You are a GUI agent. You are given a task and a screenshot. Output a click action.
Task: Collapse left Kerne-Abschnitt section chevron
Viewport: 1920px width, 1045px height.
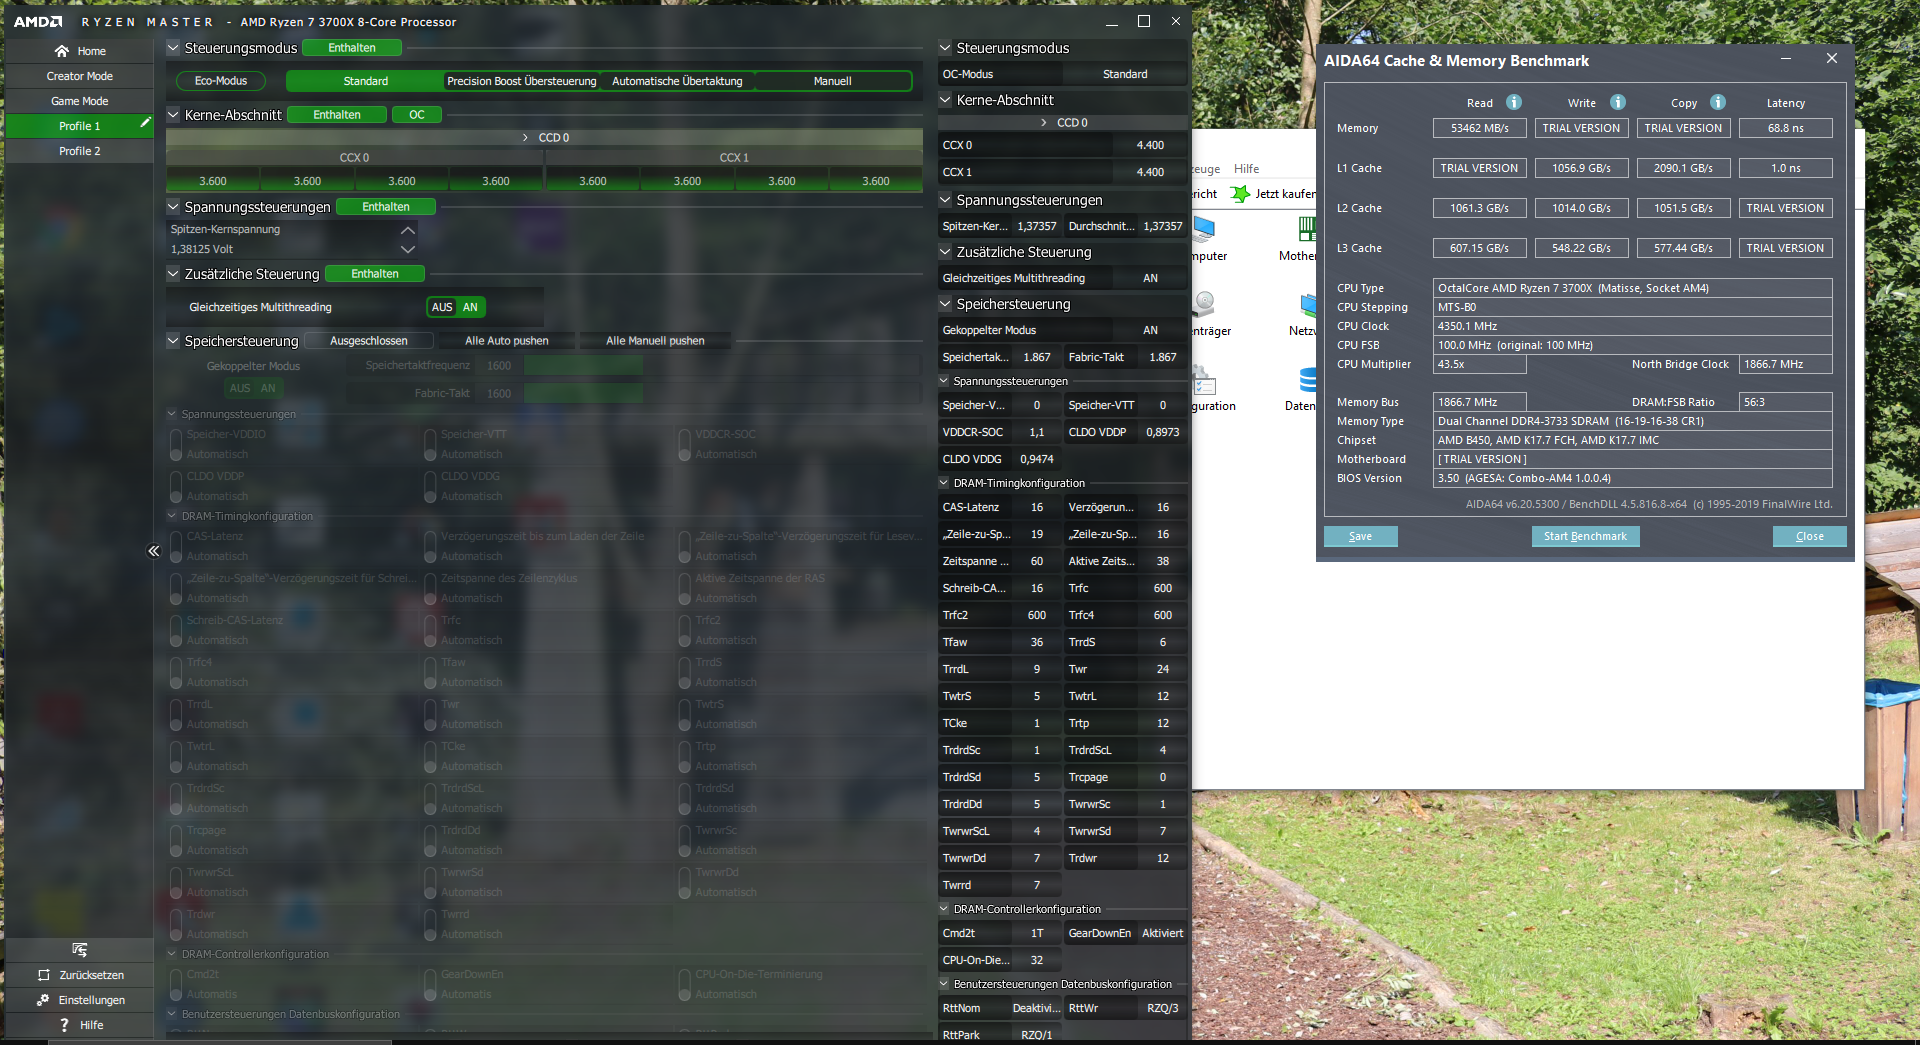coord(173,115)
